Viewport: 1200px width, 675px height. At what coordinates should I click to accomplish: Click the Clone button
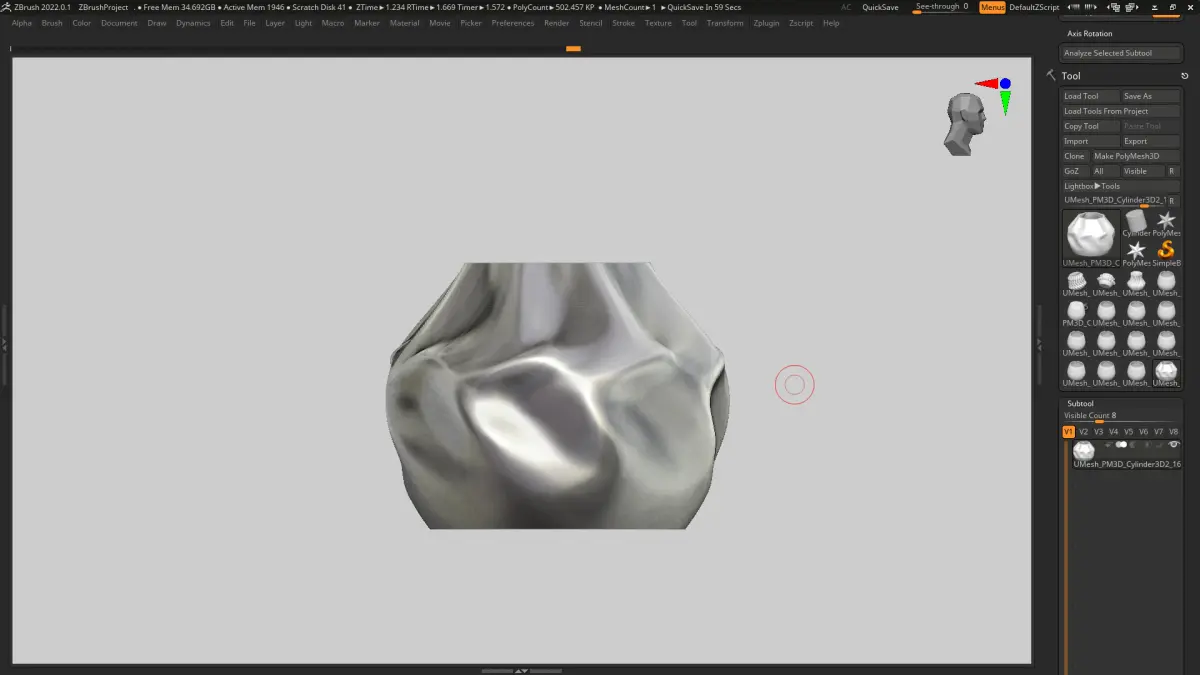[1075, 156]
